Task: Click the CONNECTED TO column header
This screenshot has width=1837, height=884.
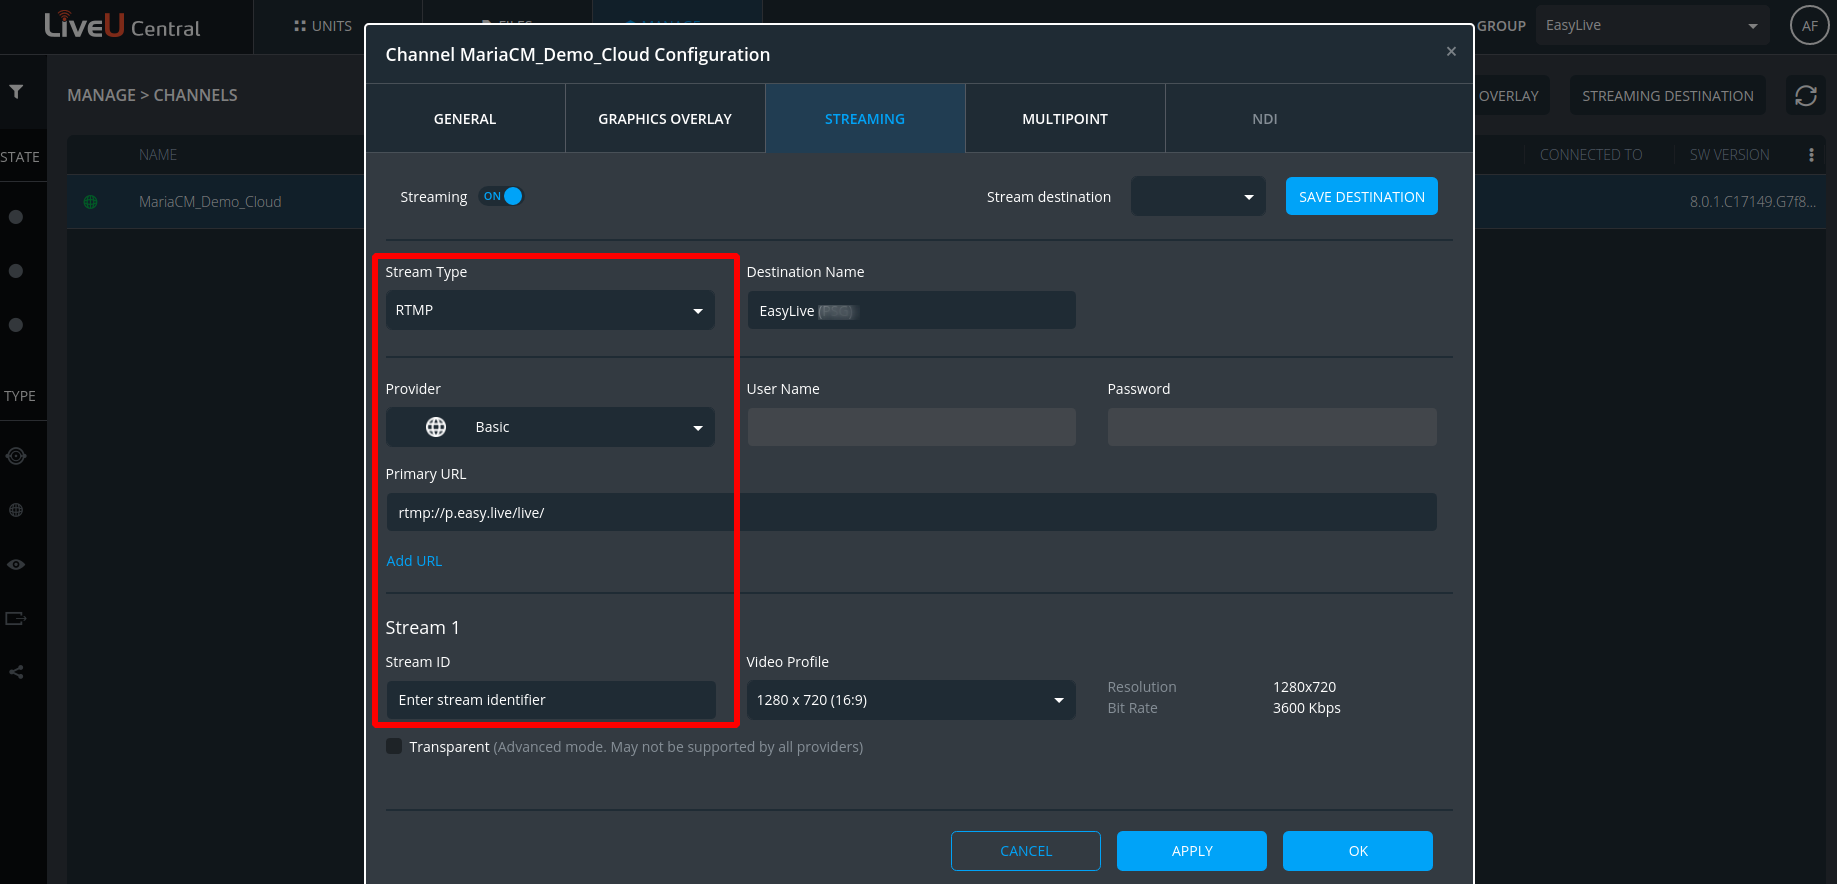Action: [1590, 155]
